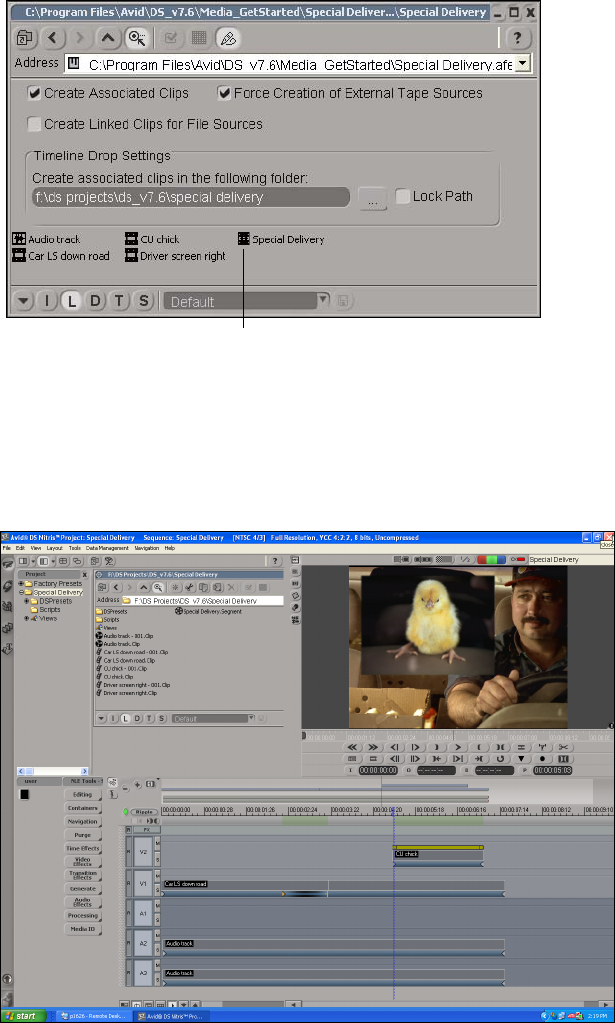Image resolution: width=615 pixels, height=1023 pixels.
Task: Click the zoom-in plus icon above timeline
Action: pyautogui.click(x=137, y=785)
